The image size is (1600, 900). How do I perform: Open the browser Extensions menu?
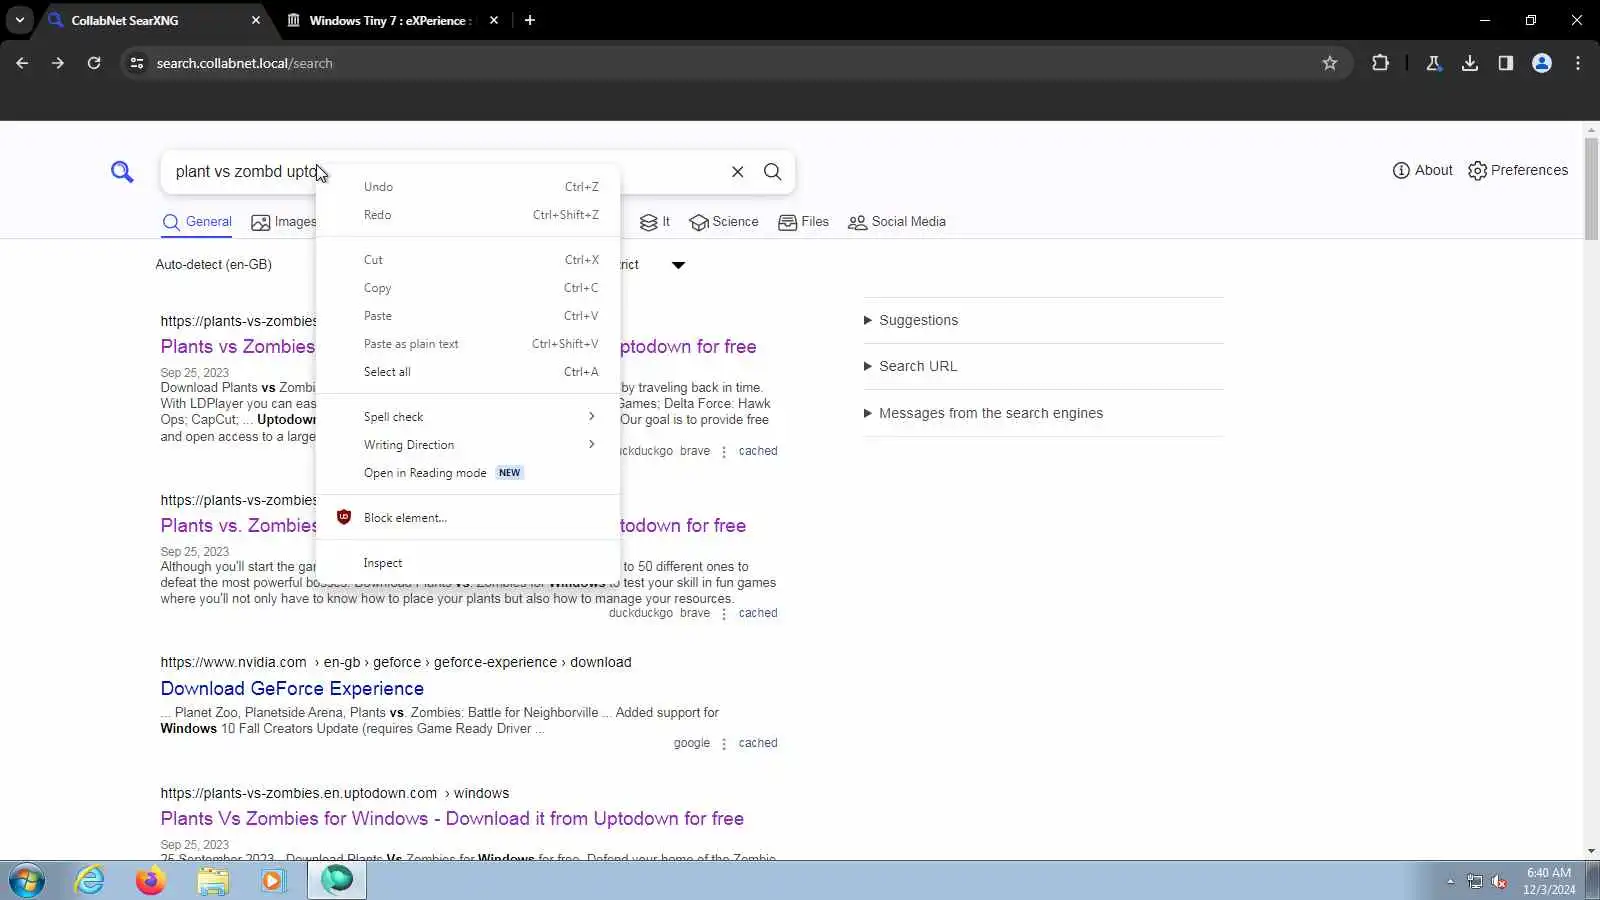coord(1381,63)
